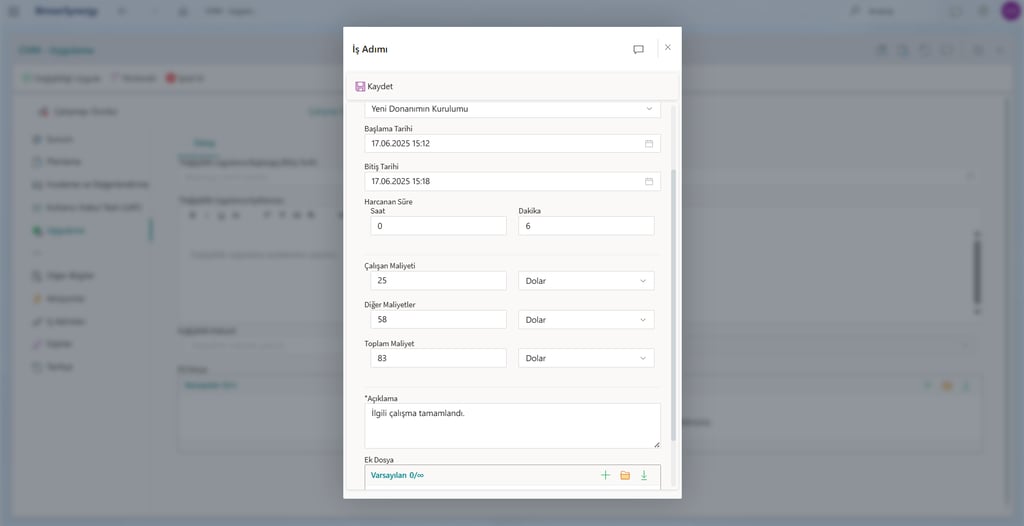
Task: Open the Başlama Tarihi calendar picker
Action: pos(649,144)
